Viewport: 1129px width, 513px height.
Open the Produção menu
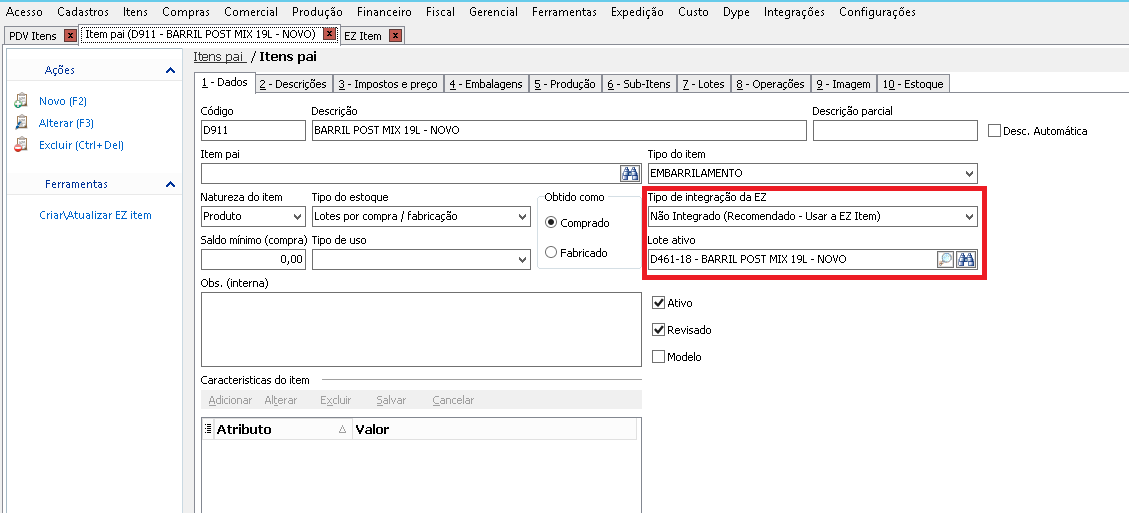click(317, 12)
